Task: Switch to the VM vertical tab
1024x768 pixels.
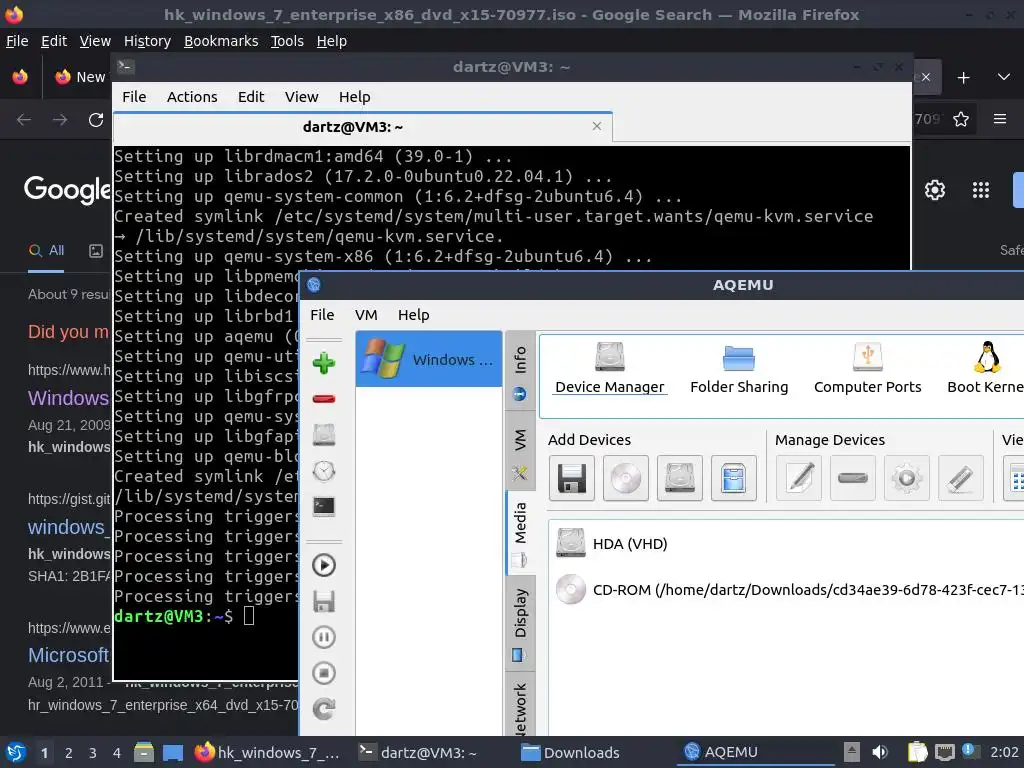Action: click(x=520, y=453)
